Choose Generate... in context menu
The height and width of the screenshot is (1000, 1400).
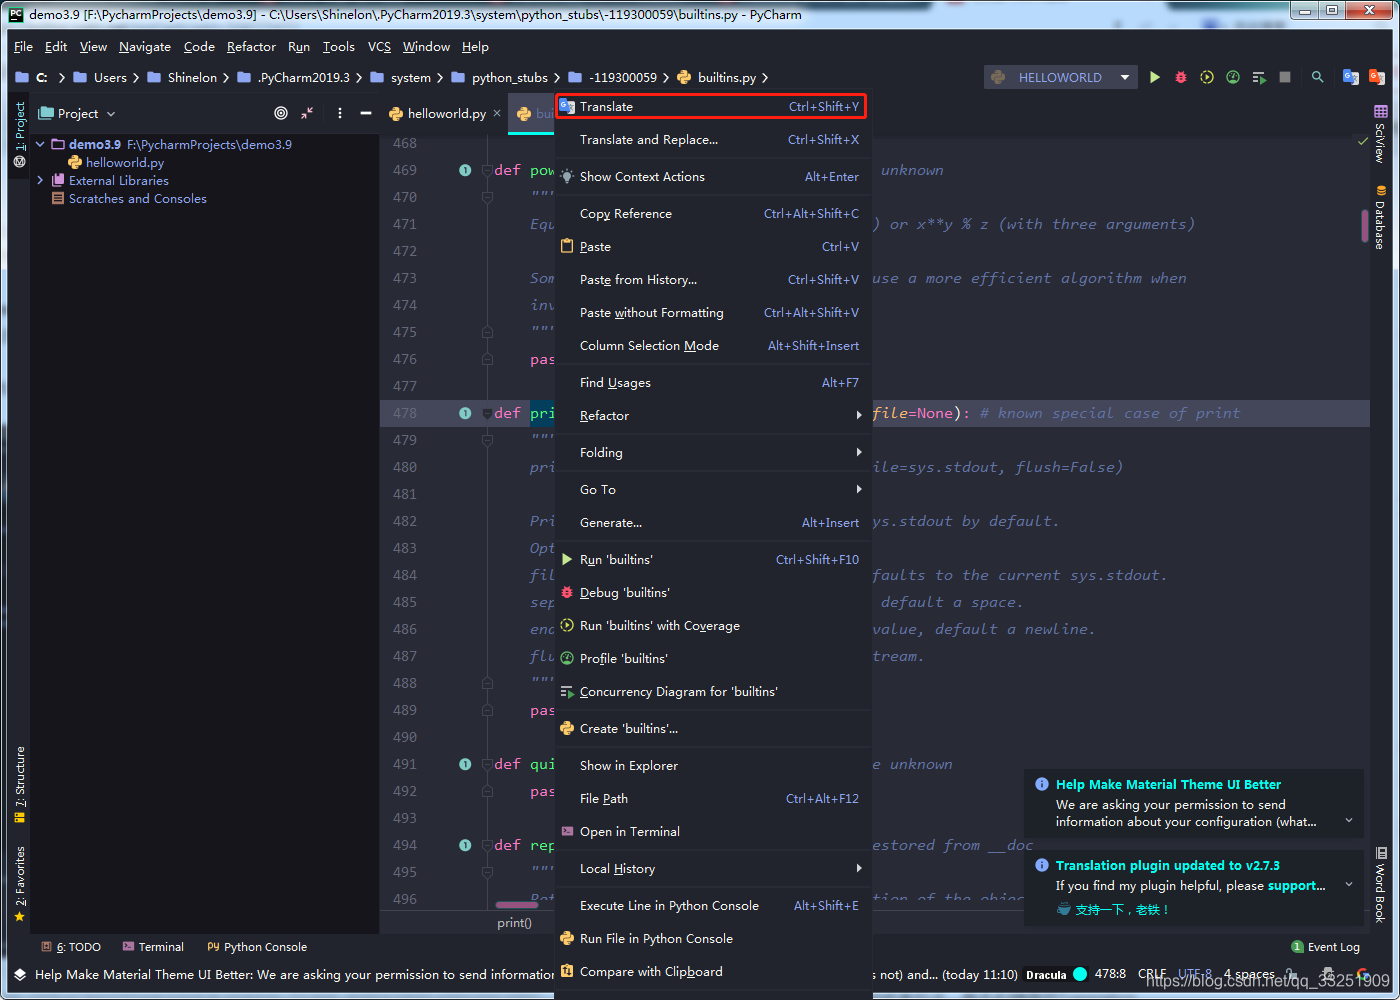tap(714, 522)
